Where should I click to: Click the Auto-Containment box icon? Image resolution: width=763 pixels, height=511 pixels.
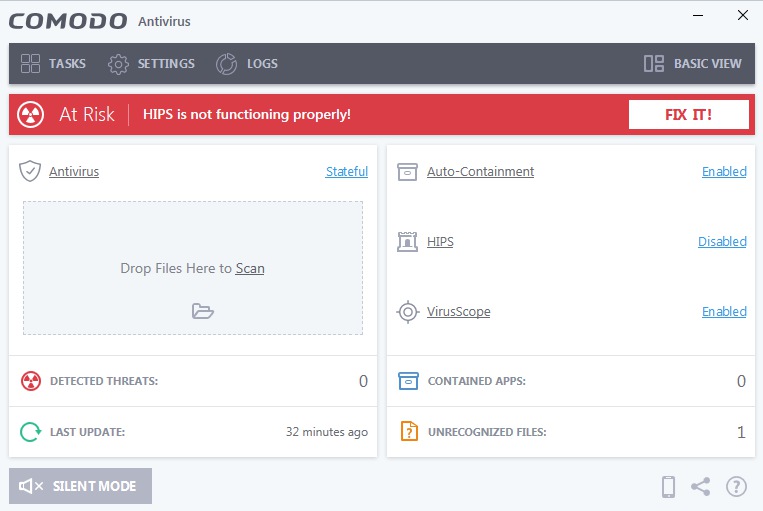(407, 172)
